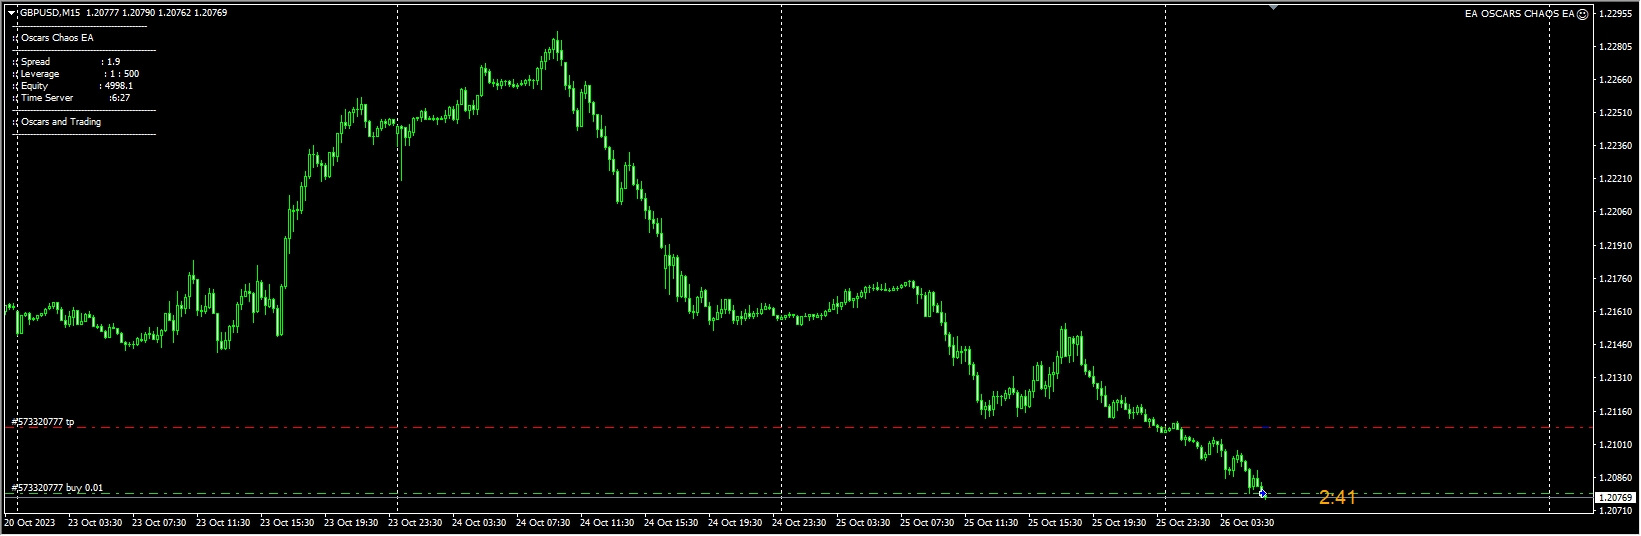Click the orange 2:41 candle timer
Viewport: 1641px width, 536px height.
pos(1337,497)
